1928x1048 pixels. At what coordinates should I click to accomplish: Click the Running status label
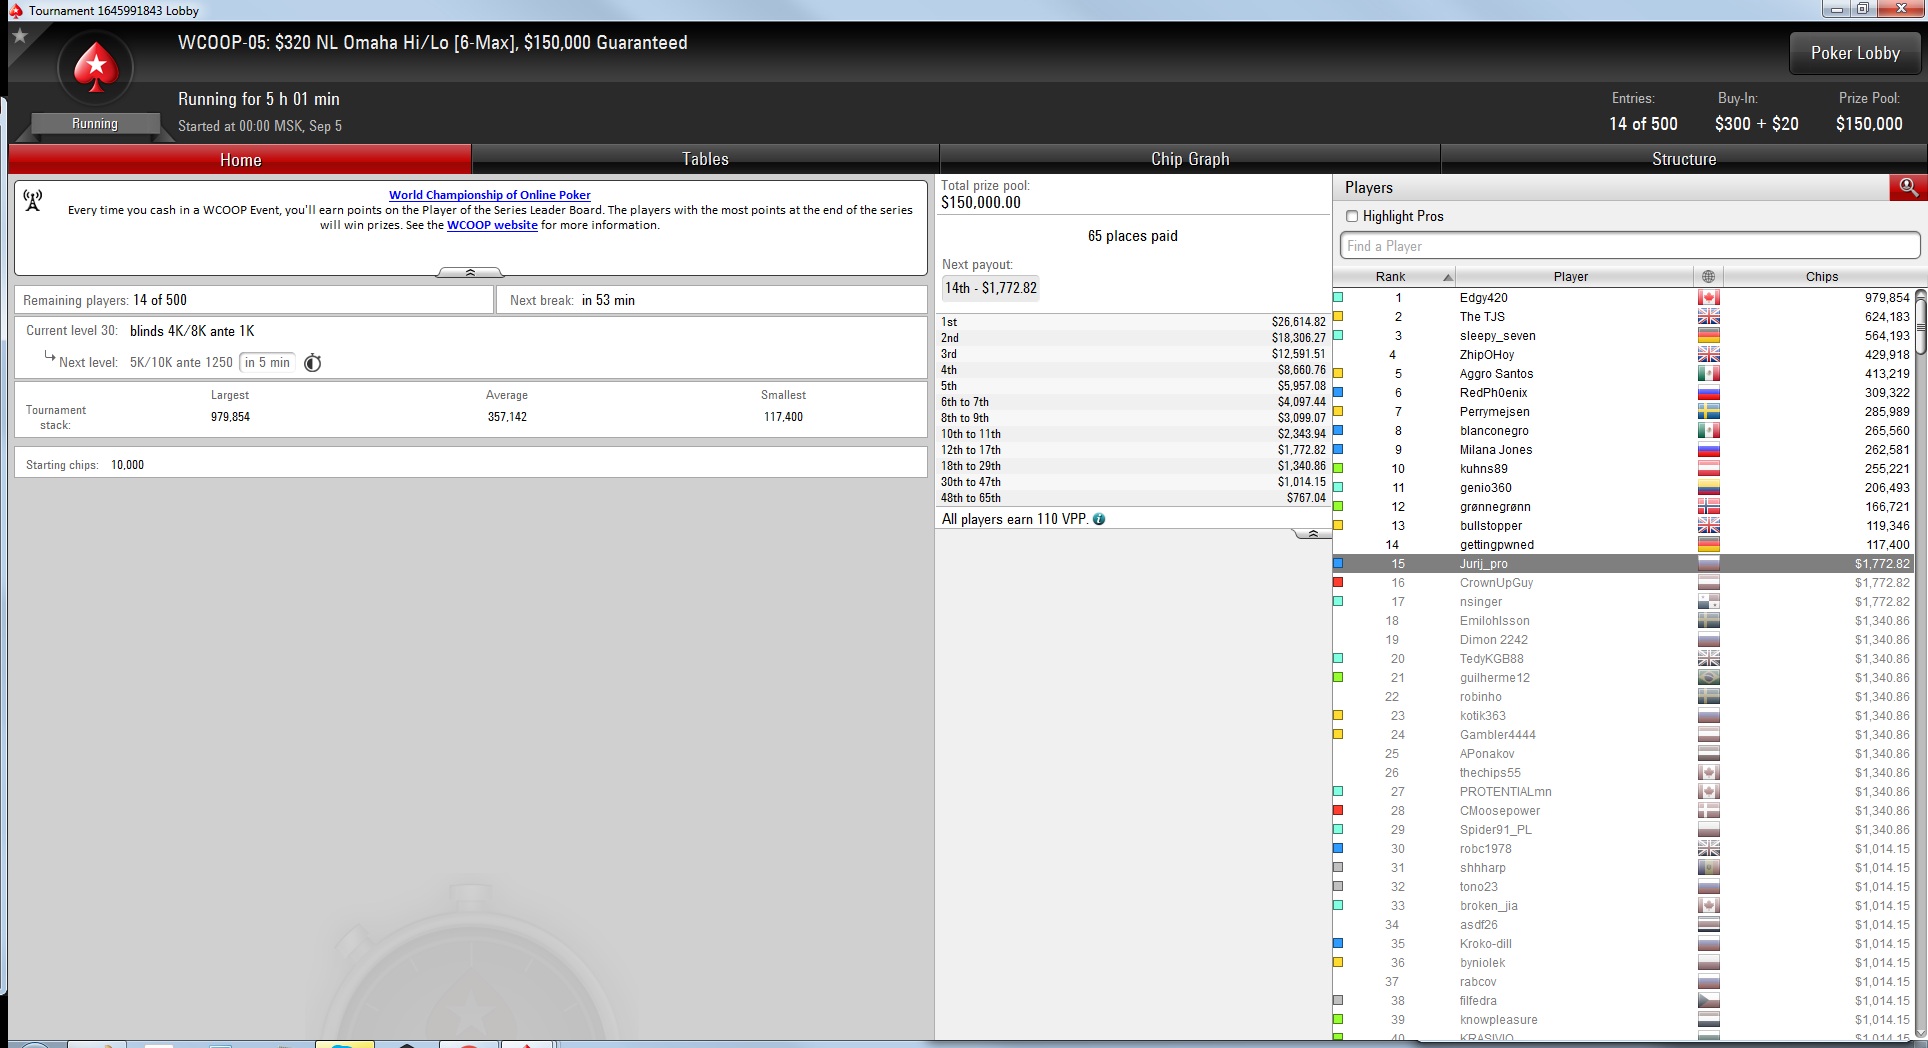(x=95, y=124)
